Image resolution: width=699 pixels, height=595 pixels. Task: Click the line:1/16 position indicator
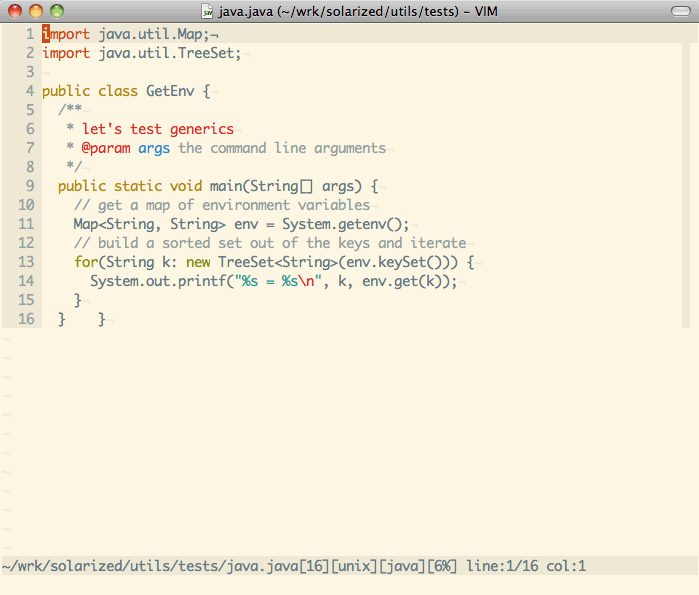tap(500, 566)
